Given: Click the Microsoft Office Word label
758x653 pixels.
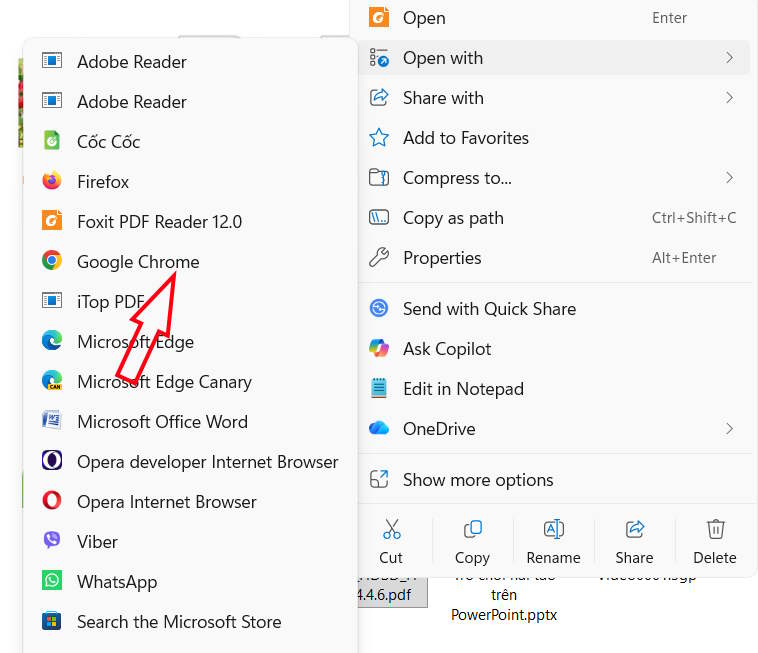Looking at the screenshot, I should [162, 421].
